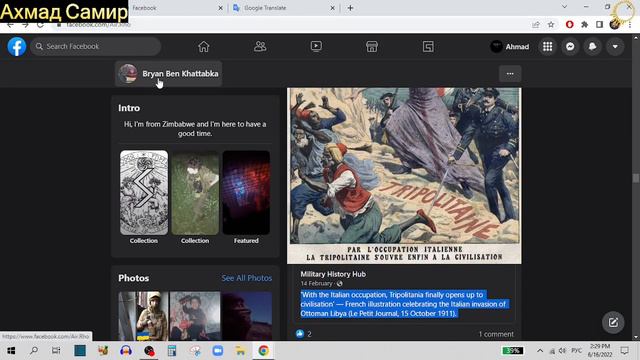Click the like reaction count icon
Screen dimensions: 640x360
coord(300,334)
